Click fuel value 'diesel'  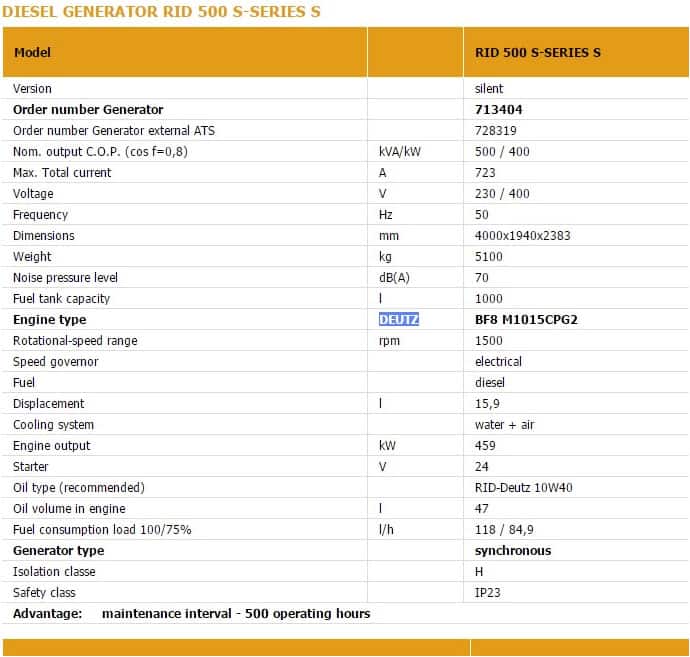pyautogui.click(x=489, y=383)
